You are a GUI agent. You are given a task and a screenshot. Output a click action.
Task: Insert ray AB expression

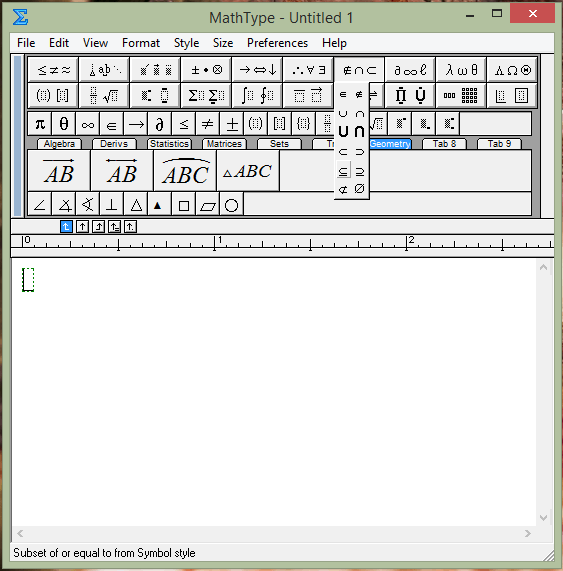click(59, 170)
